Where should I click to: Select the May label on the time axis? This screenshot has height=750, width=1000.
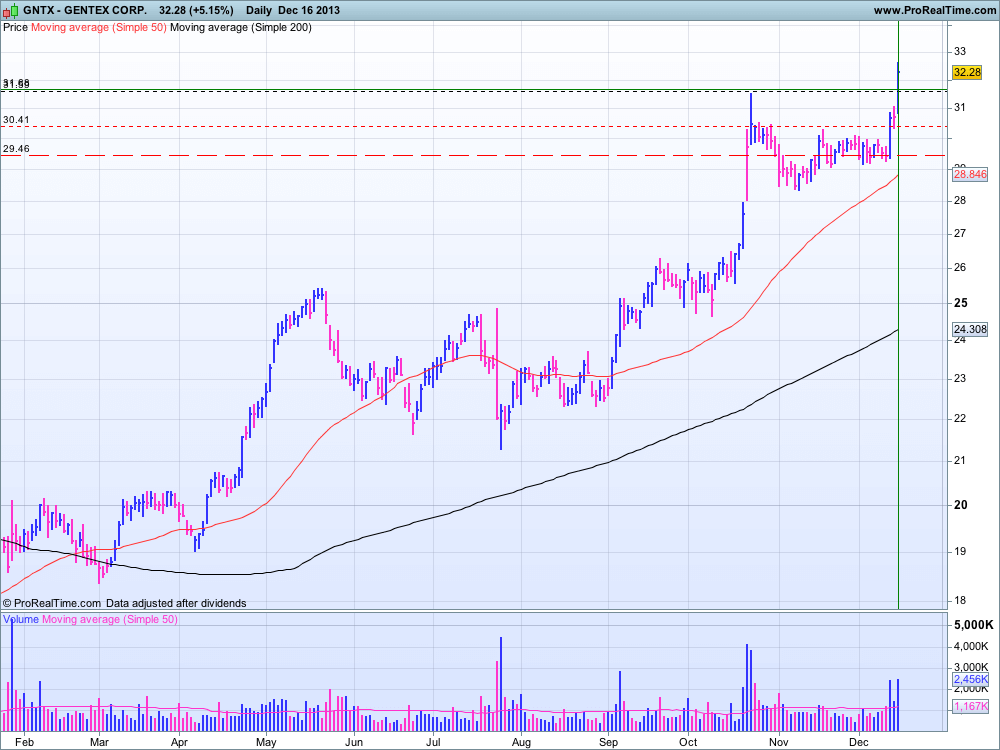[266, 742]
